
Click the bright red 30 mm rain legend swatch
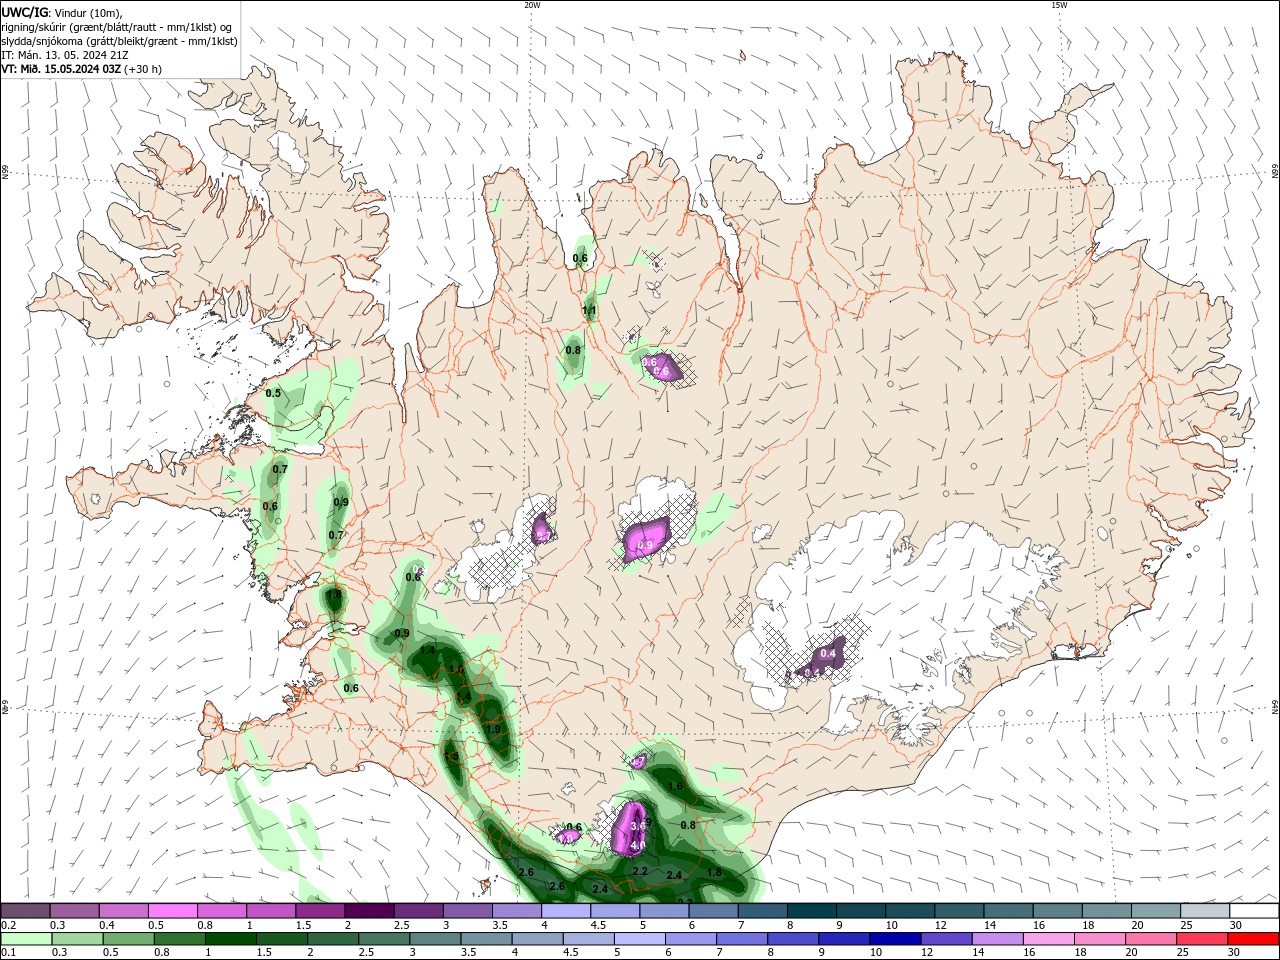click(1254, 939)
